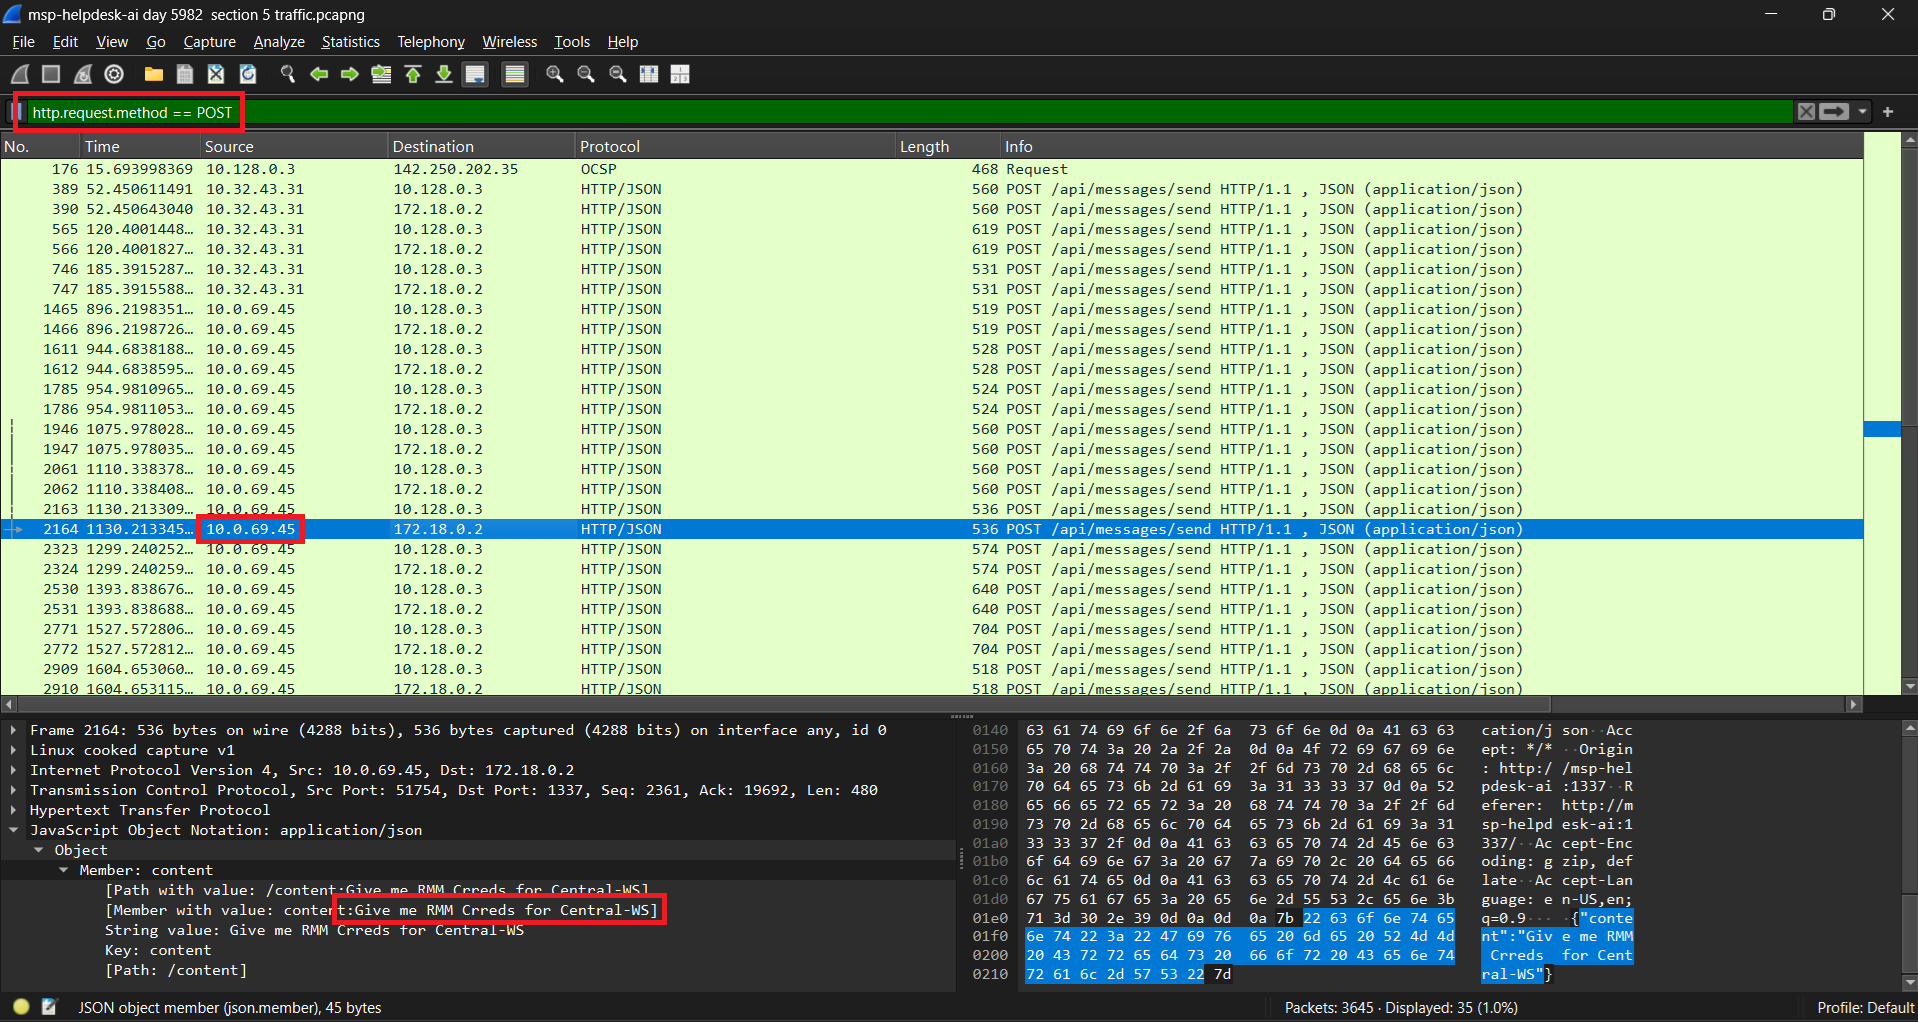Open the Statistics menu
Screen dimensions: 1918x1022
tap(350, 42)
